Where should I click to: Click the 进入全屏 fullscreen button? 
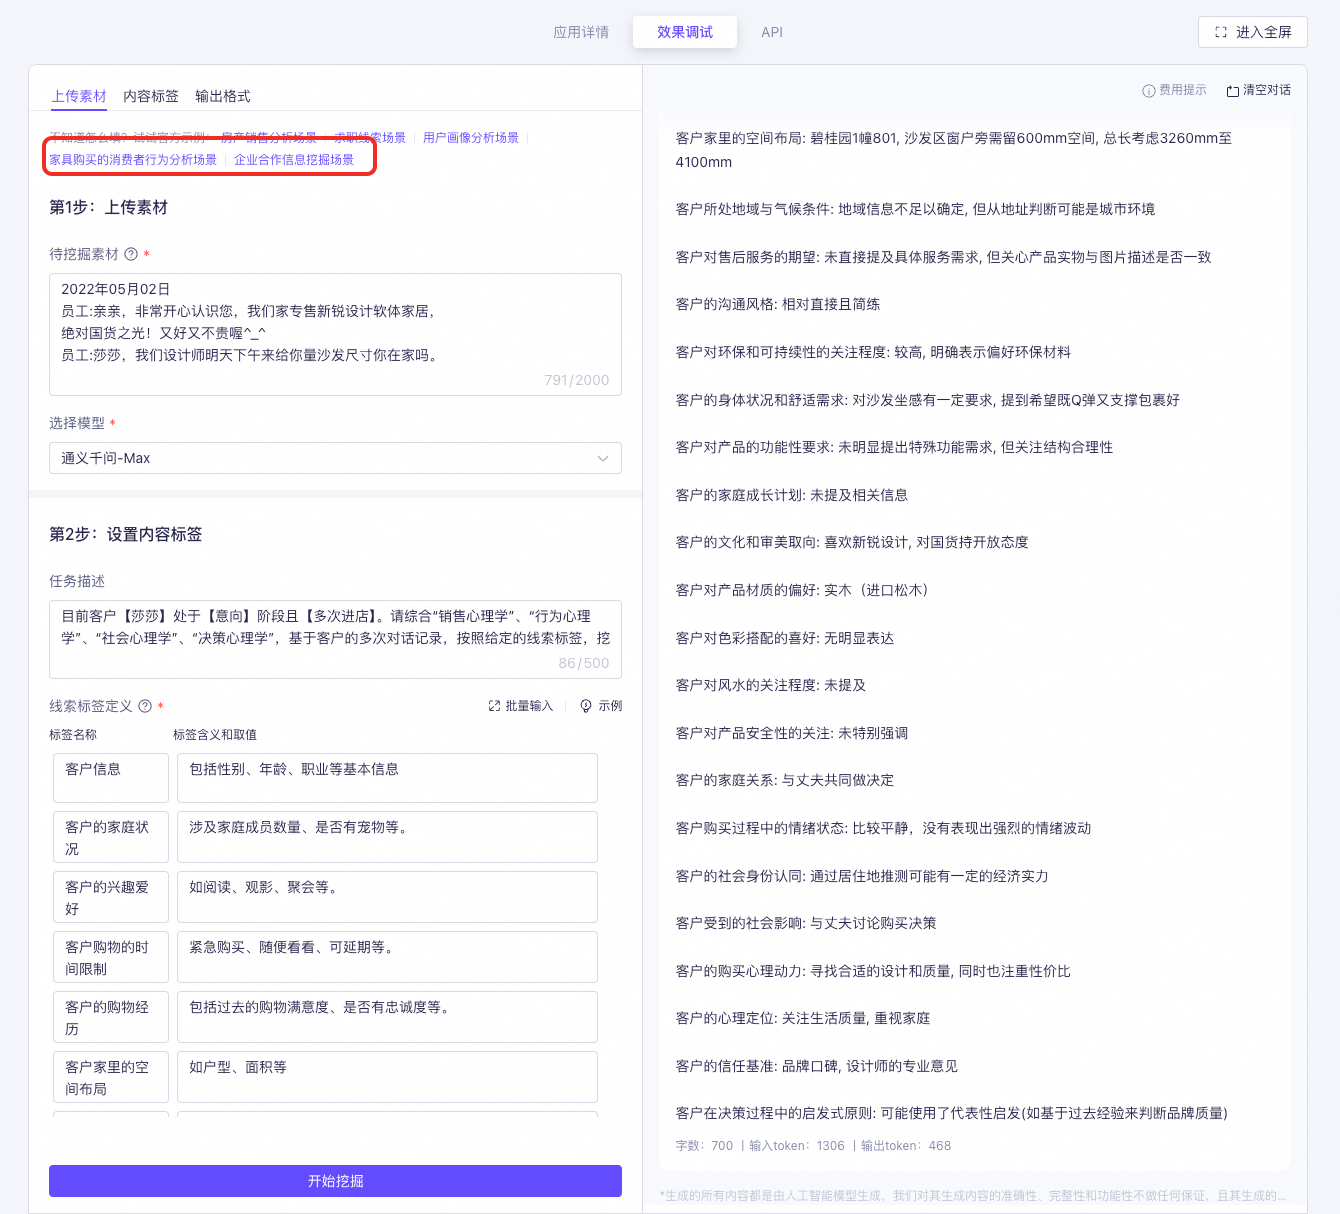click(x=1253, y=32)
